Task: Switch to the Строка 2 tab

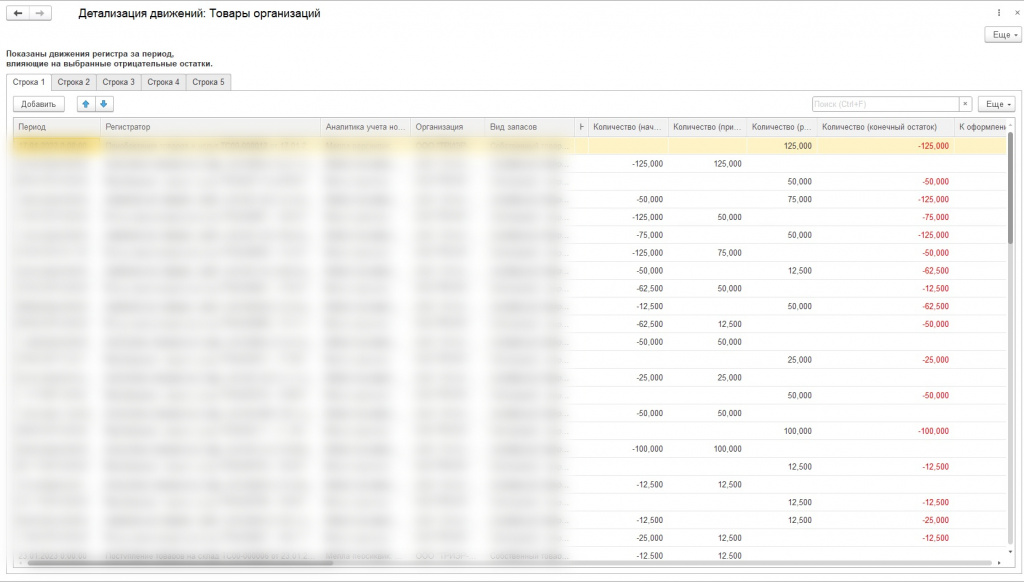Action: [74, 82]
